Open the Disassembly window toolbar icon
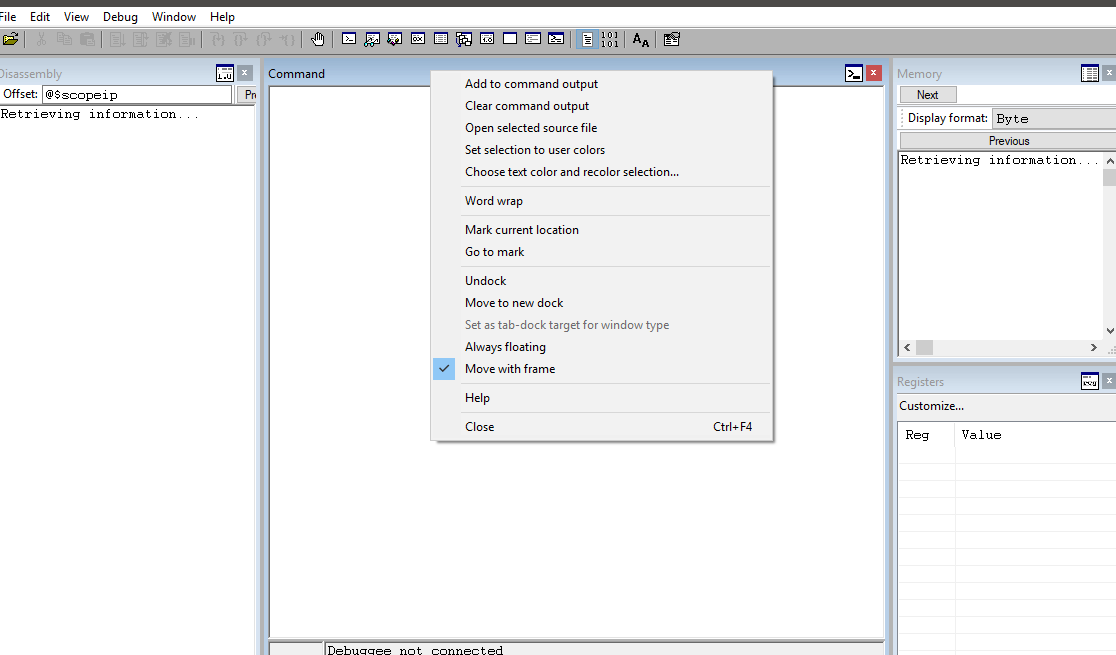 (487, 39)
